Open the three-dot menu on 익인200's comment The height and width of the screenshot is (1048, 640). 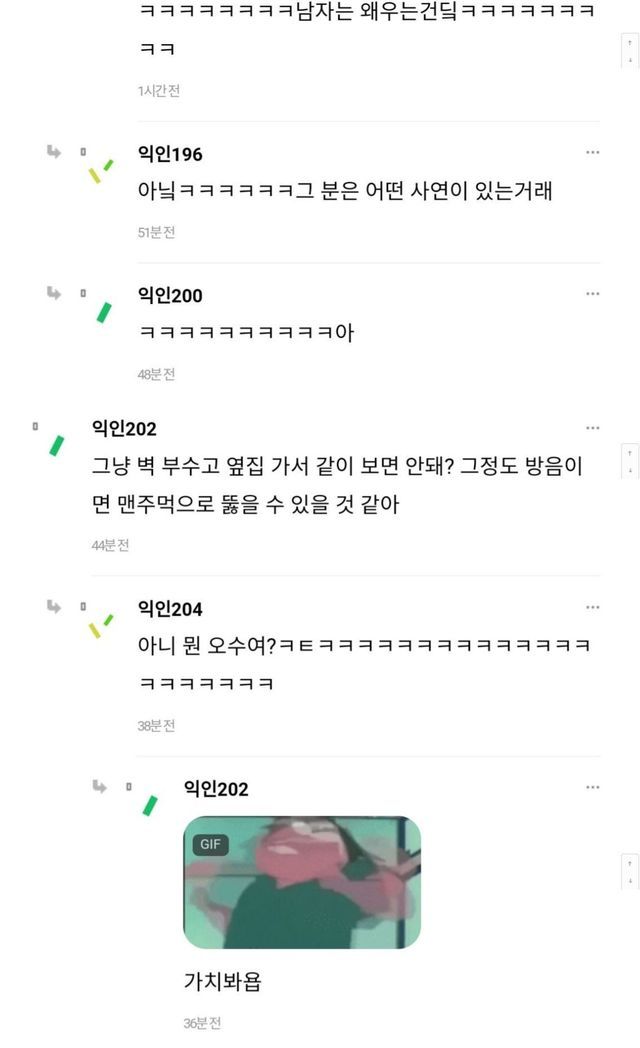coord(593,293)
